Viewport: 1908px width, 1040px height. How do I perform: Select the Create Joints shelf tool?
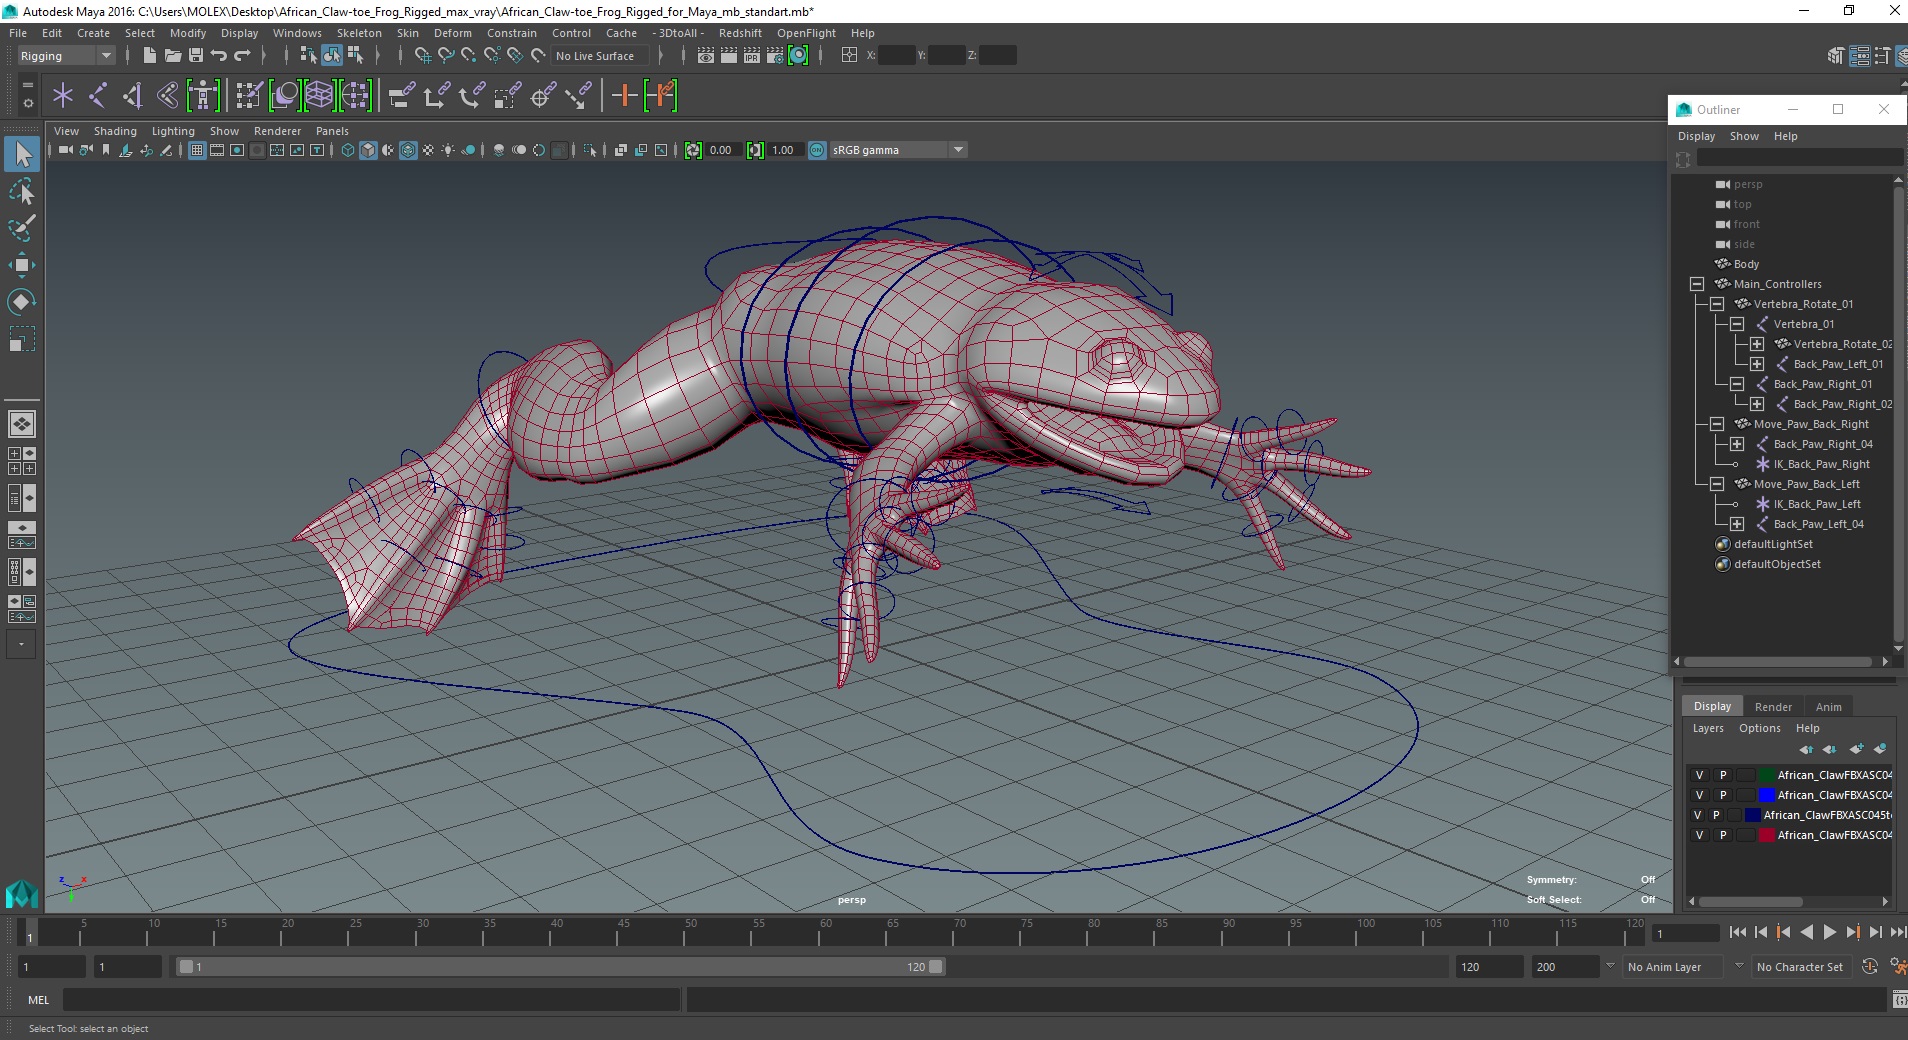pyautogui.click(x=98, y=96)
